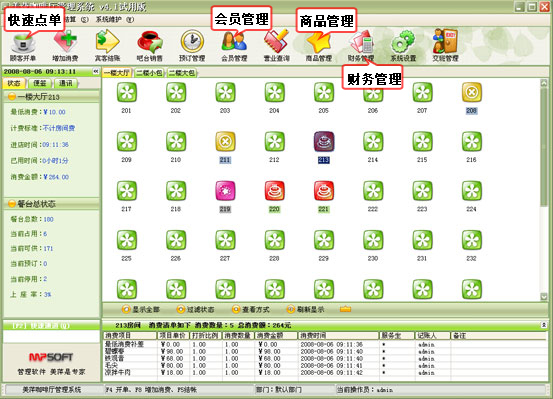Collapse the 一楼大厅213 section

[12, 96]
